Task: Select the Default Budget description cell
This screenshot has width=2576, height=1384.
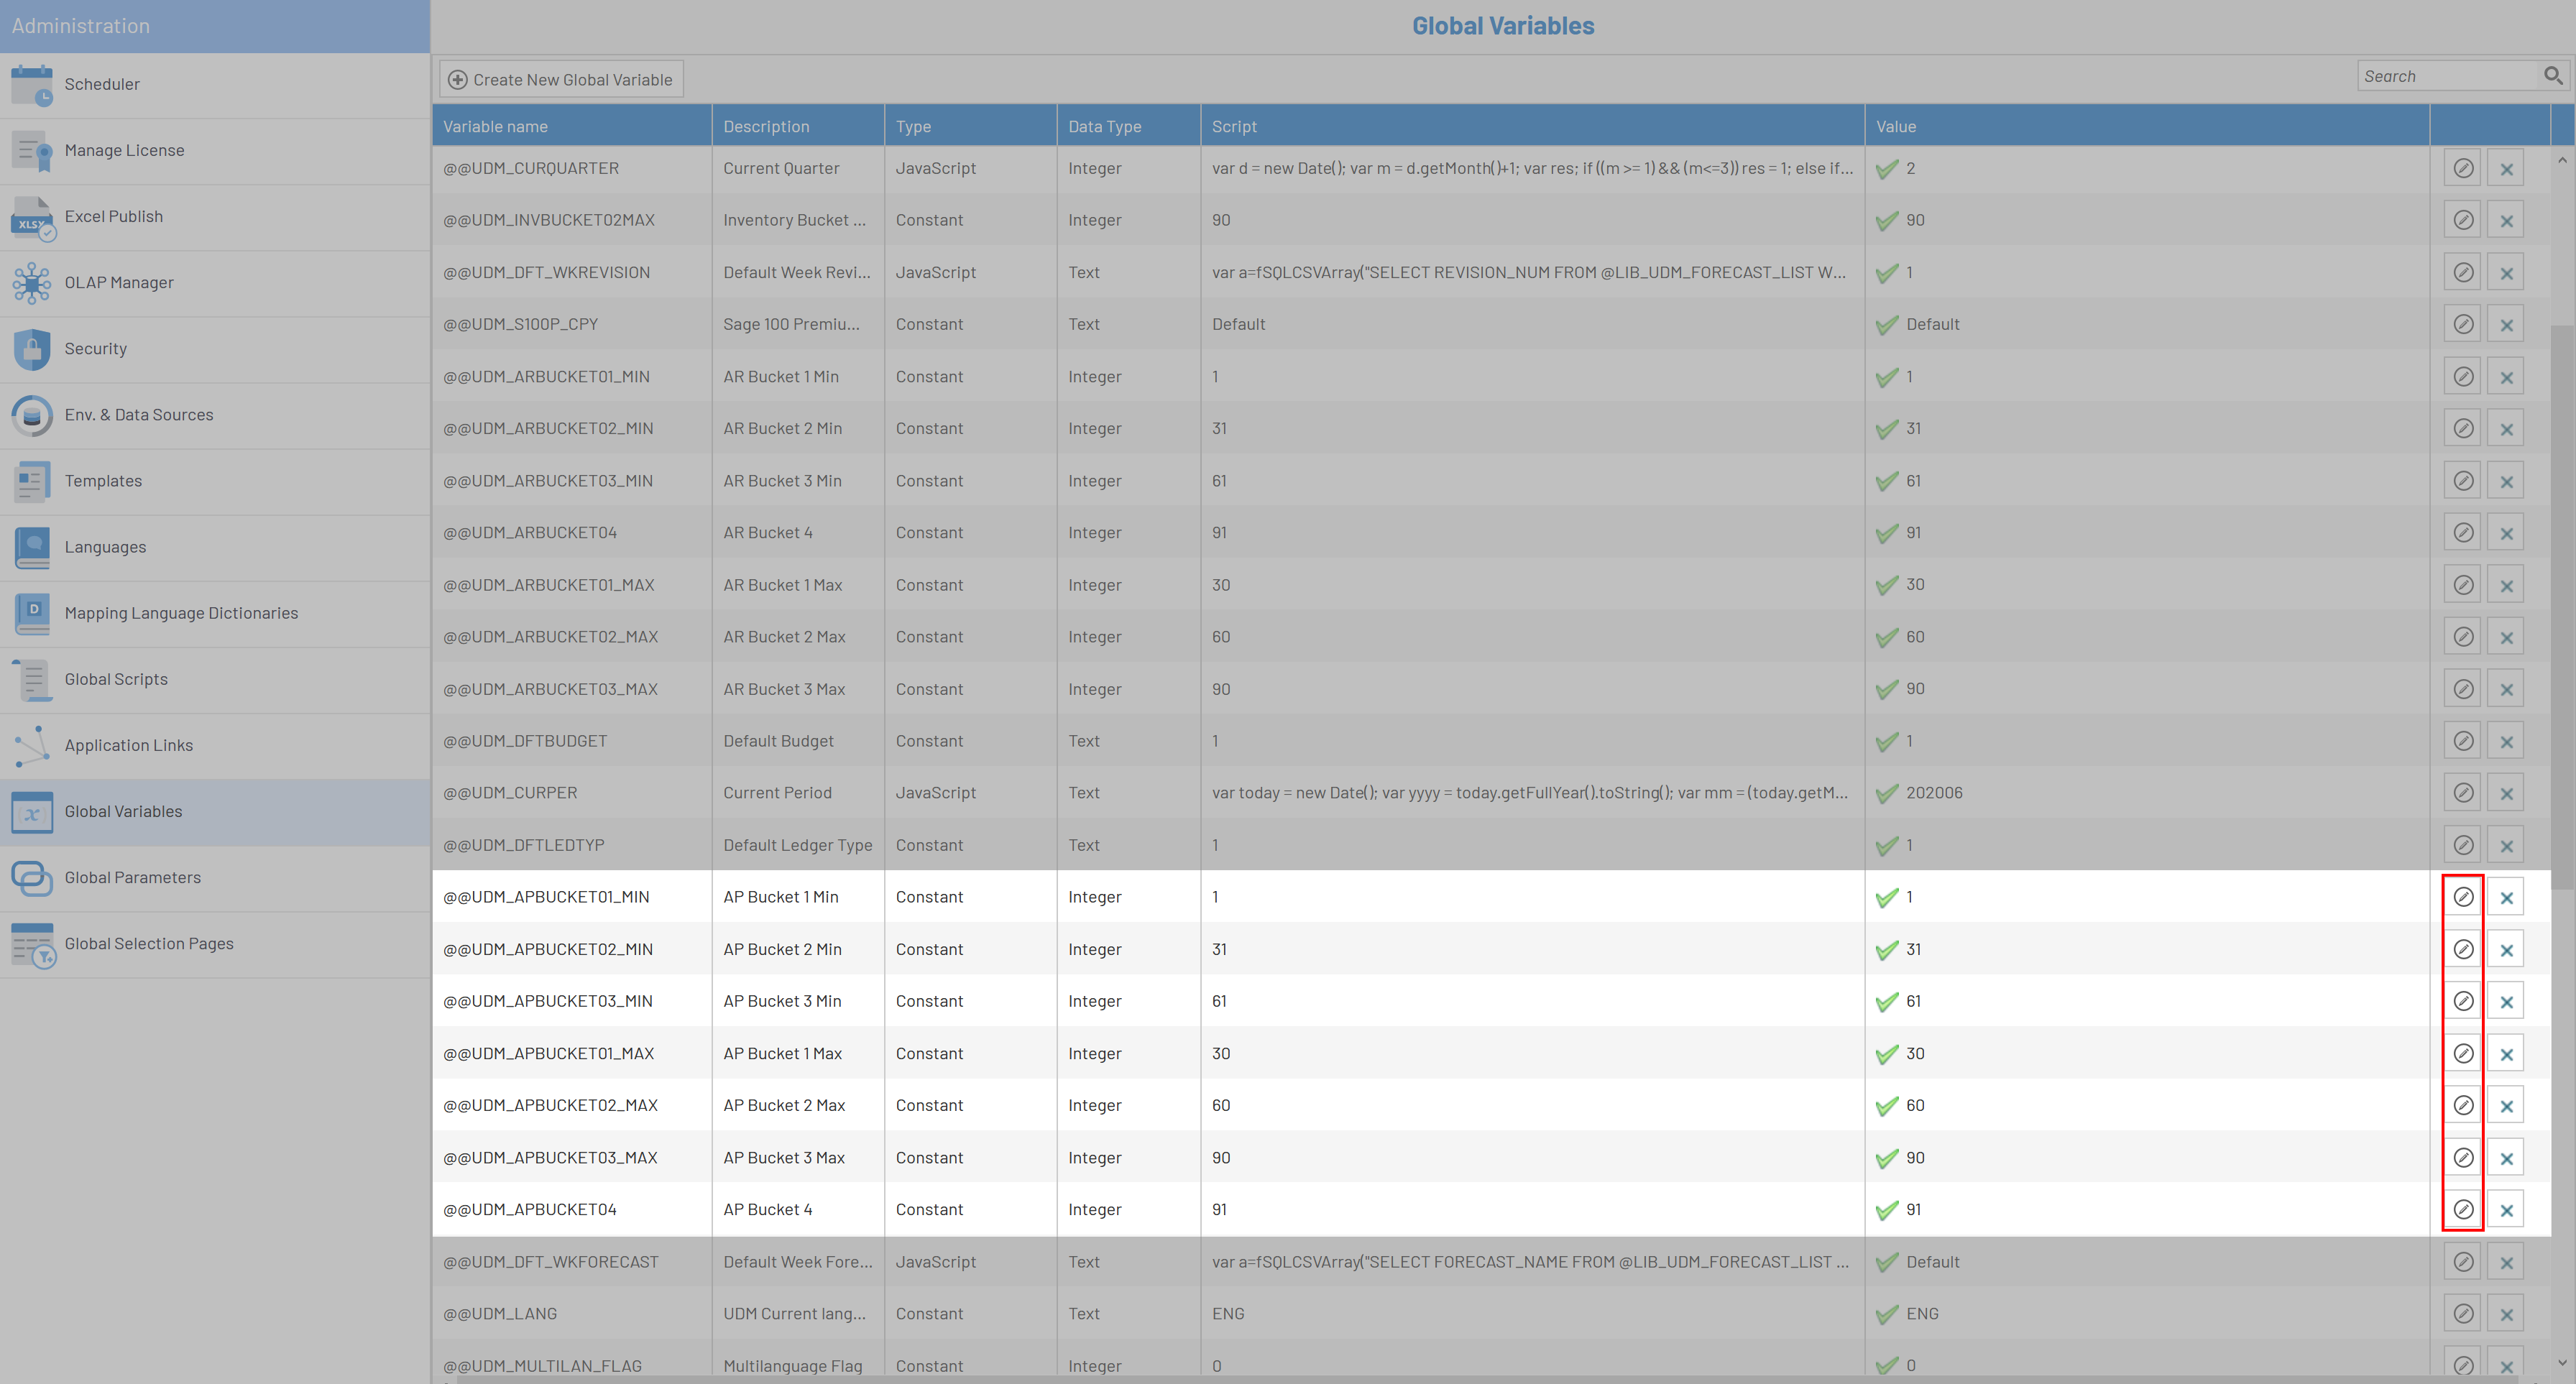Action: click(x=798, y=741)
